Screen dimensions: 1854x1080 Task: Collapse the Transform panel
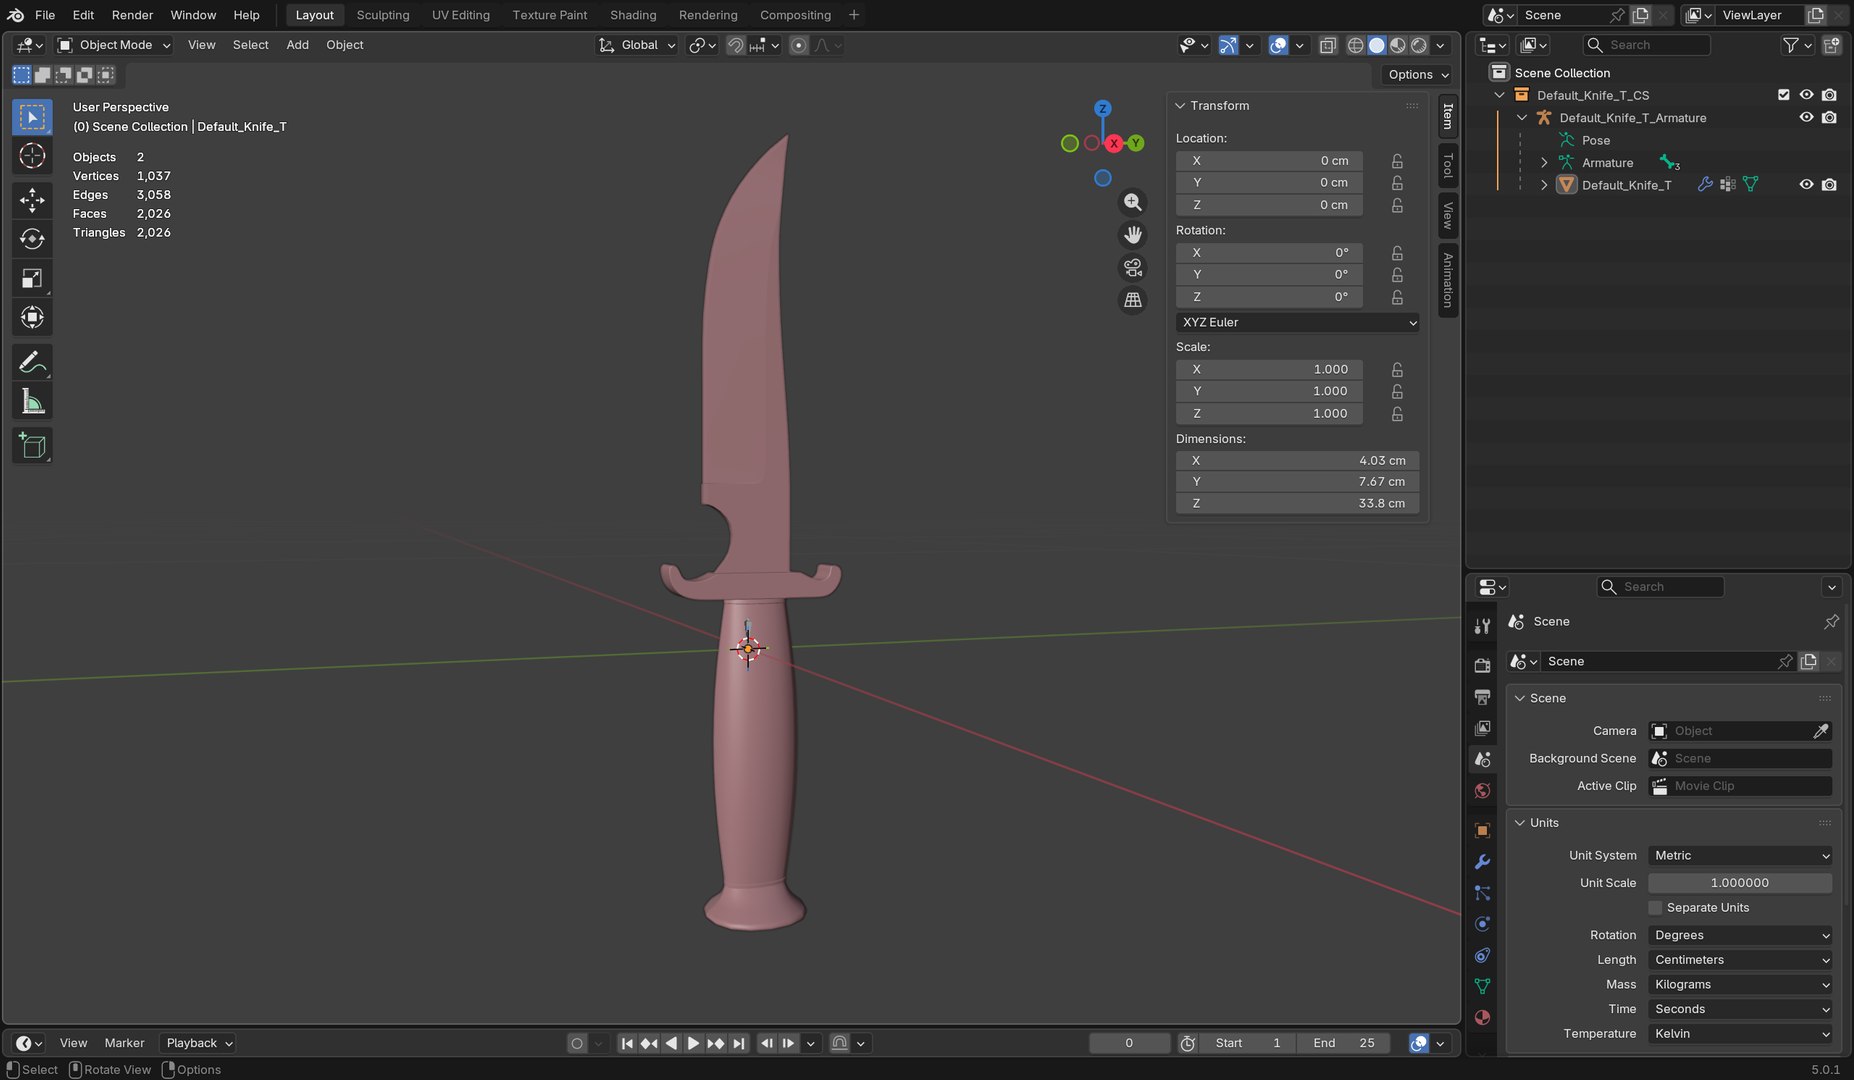coord(1180,106)
